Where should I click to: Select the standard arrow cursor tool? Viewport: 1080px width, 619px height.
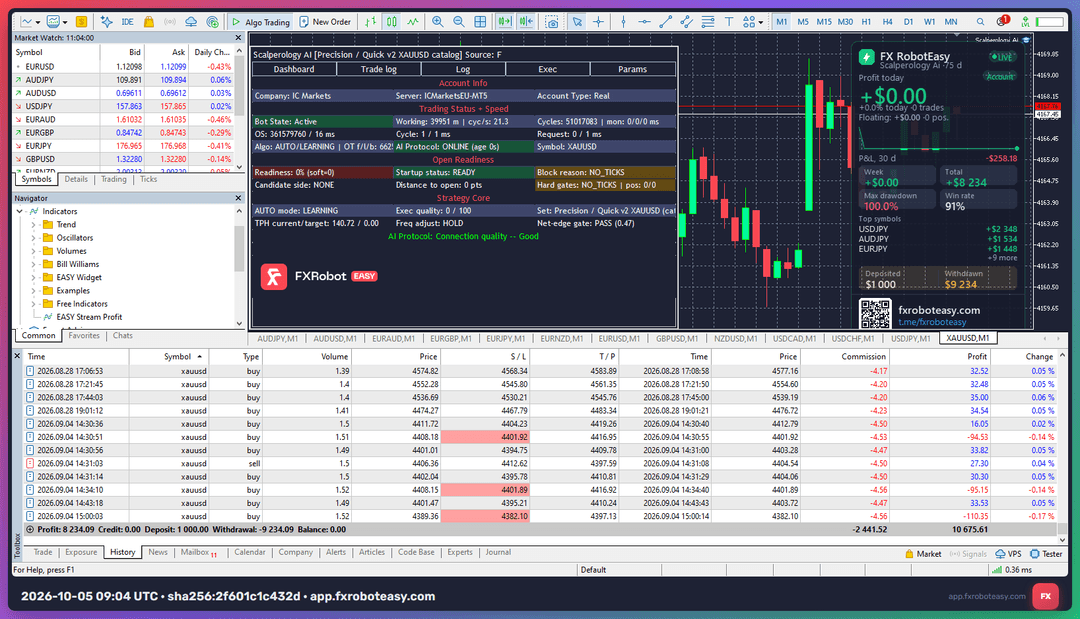point(577,21)
